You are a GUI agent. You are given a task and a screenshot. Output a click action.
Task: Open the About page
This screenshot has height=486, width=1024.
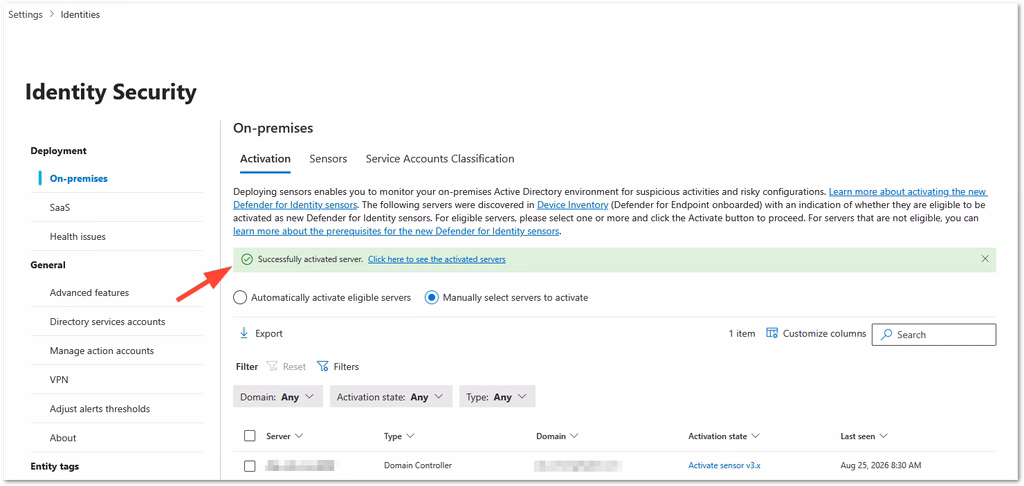point(63,438)
